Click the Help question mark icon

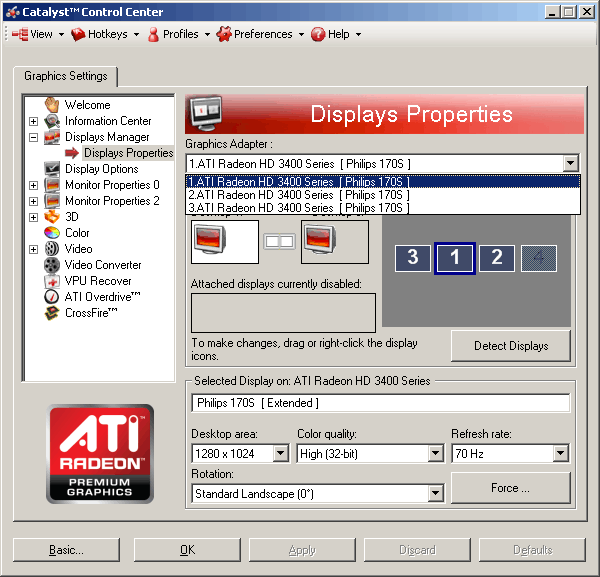[318, 34]
